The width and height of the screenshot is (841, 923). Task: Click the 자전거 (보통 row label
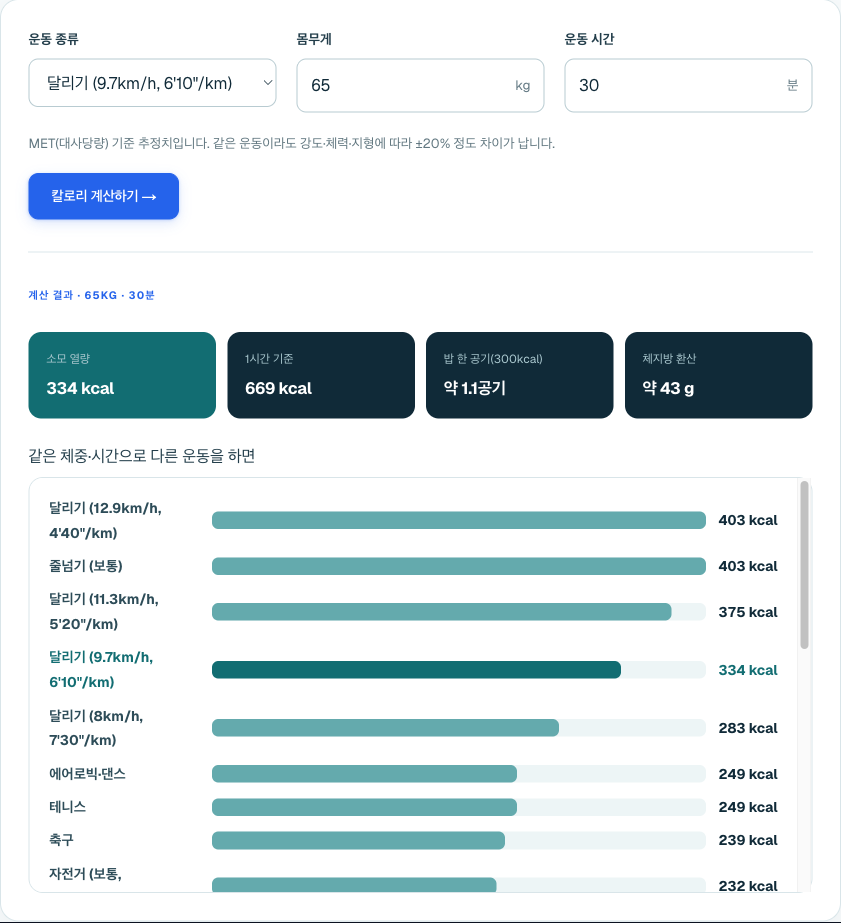pos(85,874)
